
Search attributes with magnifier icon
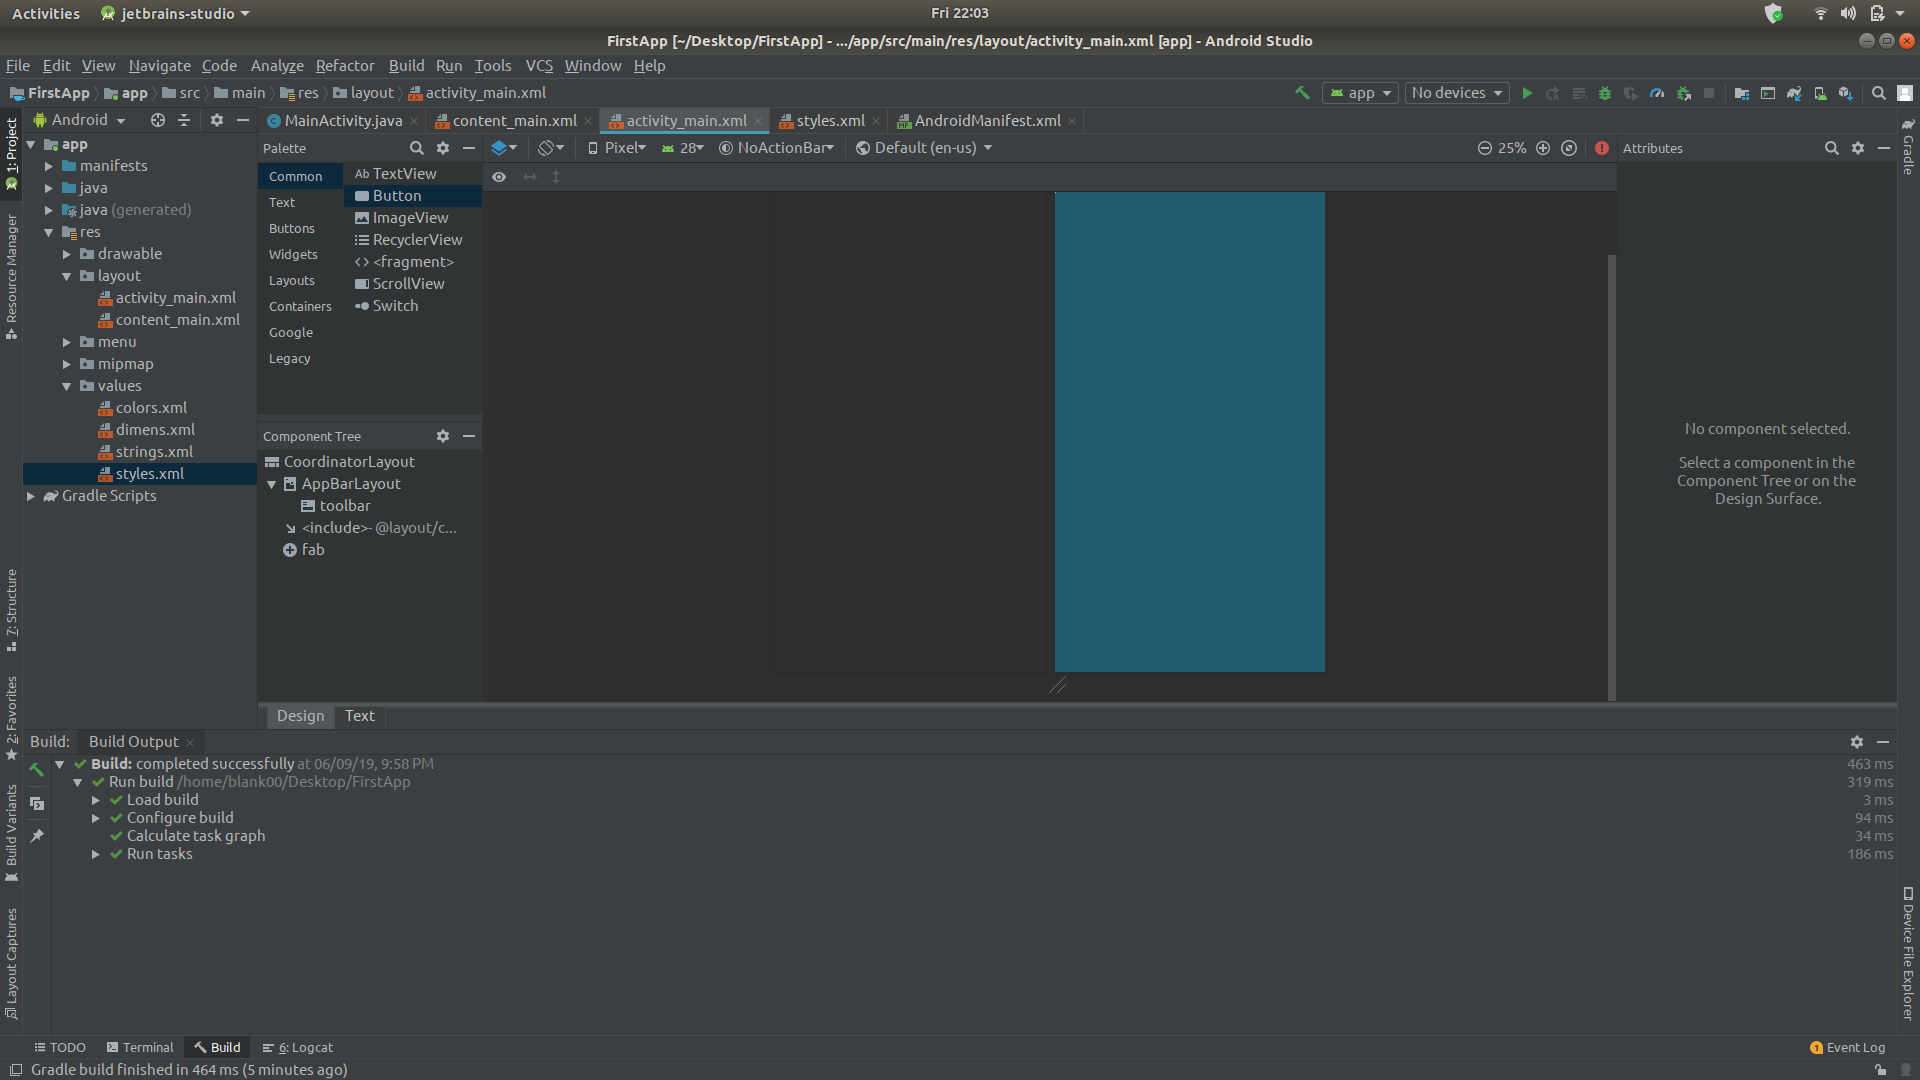coord(1832,148)
